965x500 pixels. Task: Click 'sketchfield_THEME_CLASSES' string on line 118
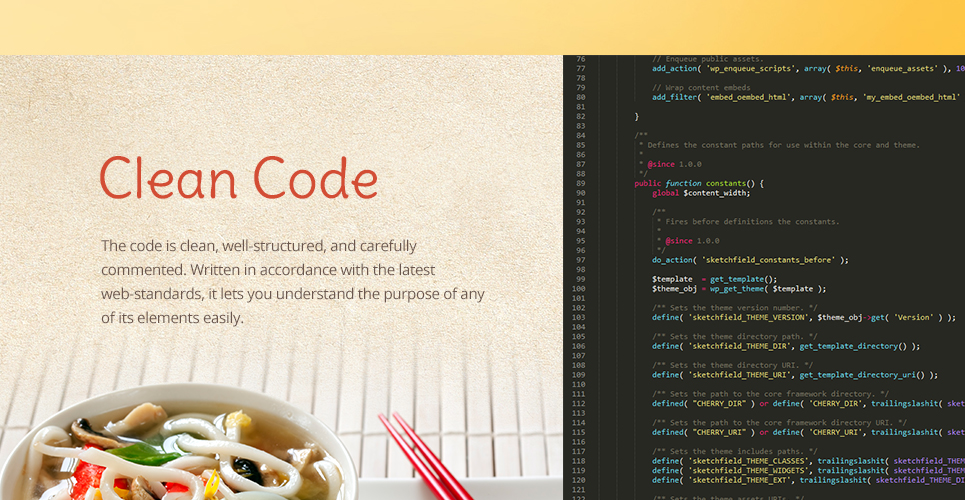click(748, 461)
